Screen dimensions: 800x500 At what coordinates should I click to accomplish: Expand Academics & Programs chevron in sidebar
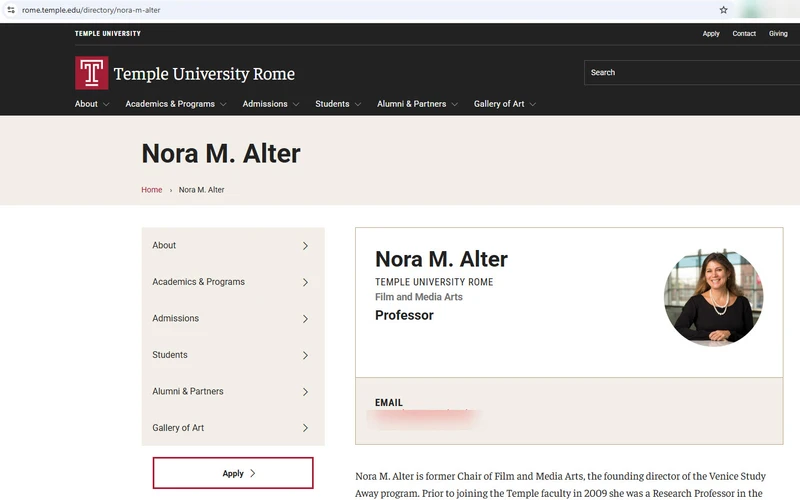[305, 283]
